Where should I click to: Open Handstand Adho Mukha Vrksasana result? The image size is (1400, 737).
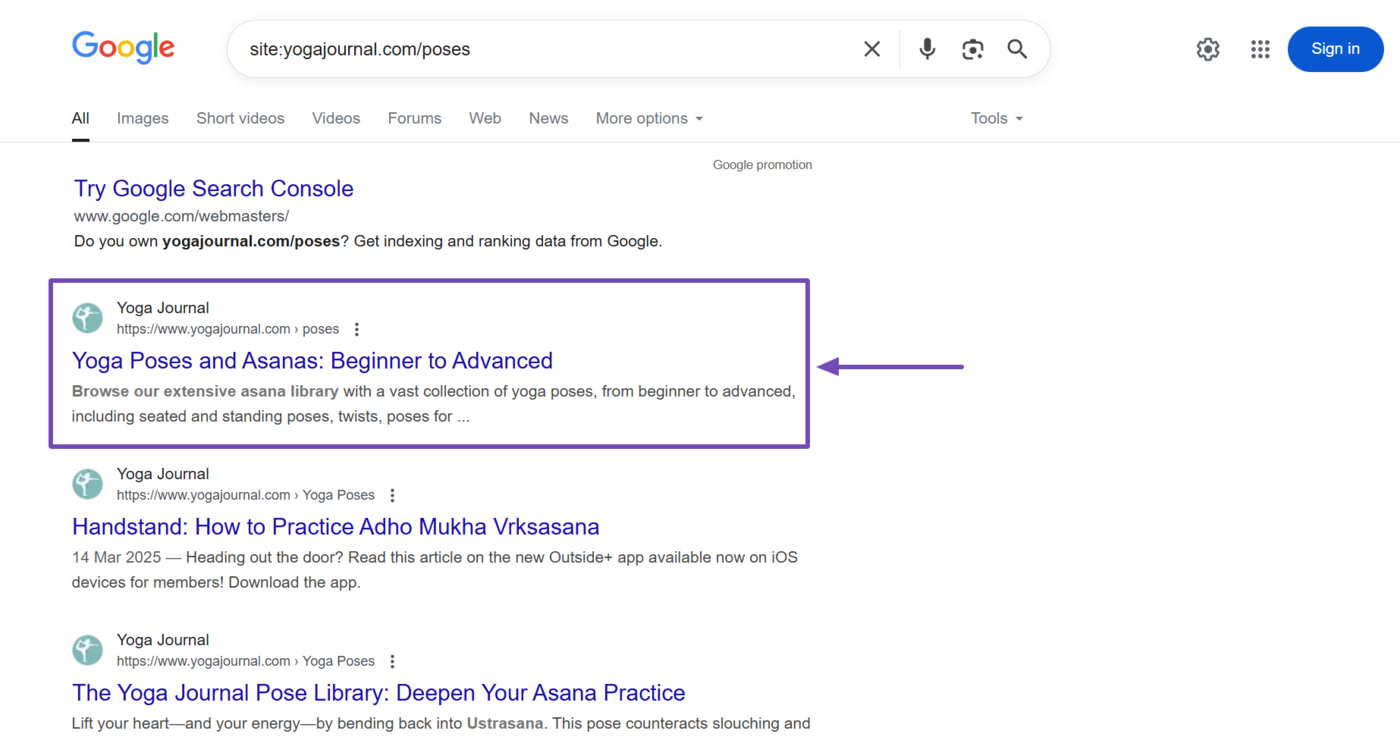335,526
